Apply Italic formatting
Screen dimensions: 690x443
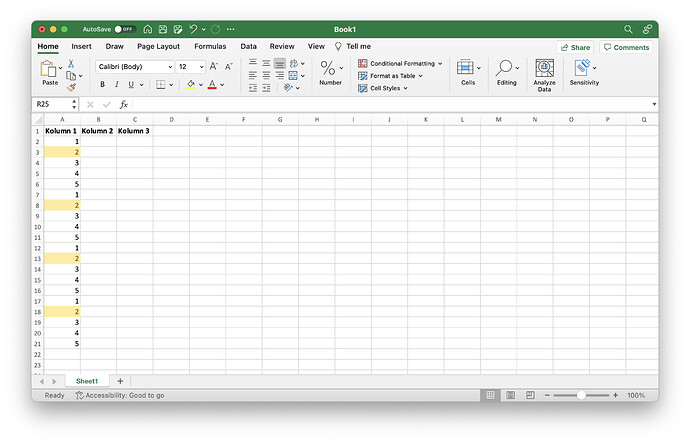tap(117, 84)
